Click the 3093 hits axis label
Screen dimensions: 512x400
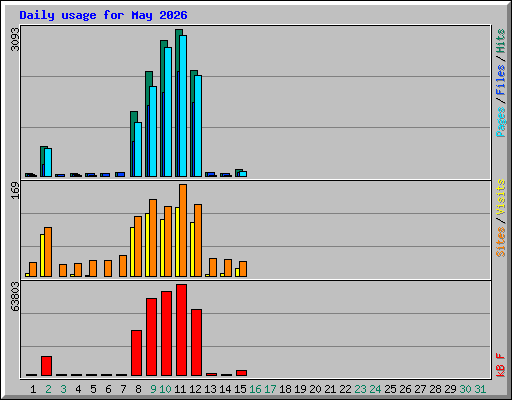pos(15,39)
